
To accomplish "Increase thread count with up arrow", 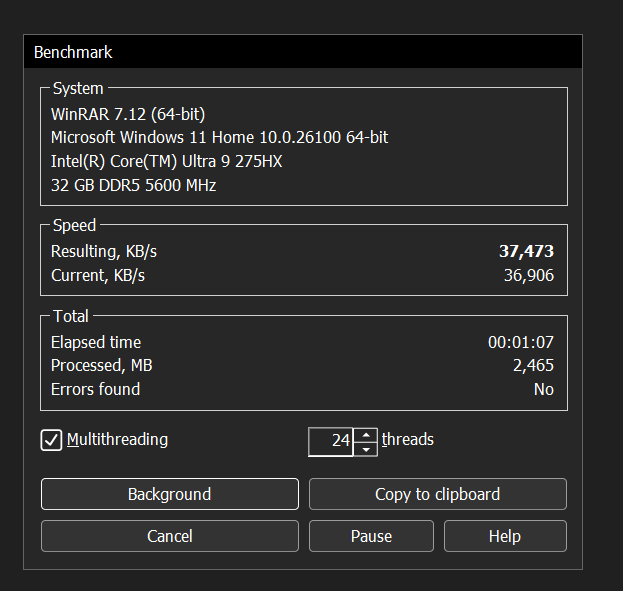I will pos(366,434).
